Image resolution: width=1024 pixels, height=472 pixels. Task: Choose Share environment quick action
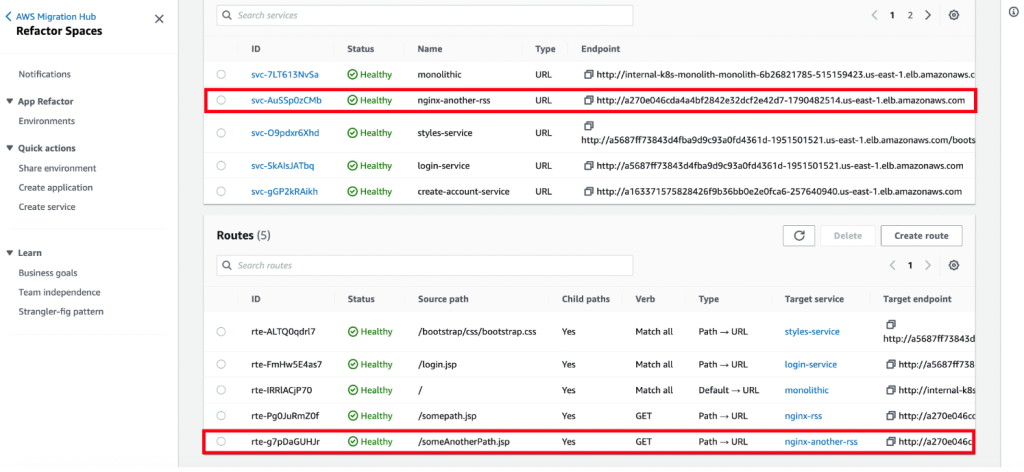point(57,168)
